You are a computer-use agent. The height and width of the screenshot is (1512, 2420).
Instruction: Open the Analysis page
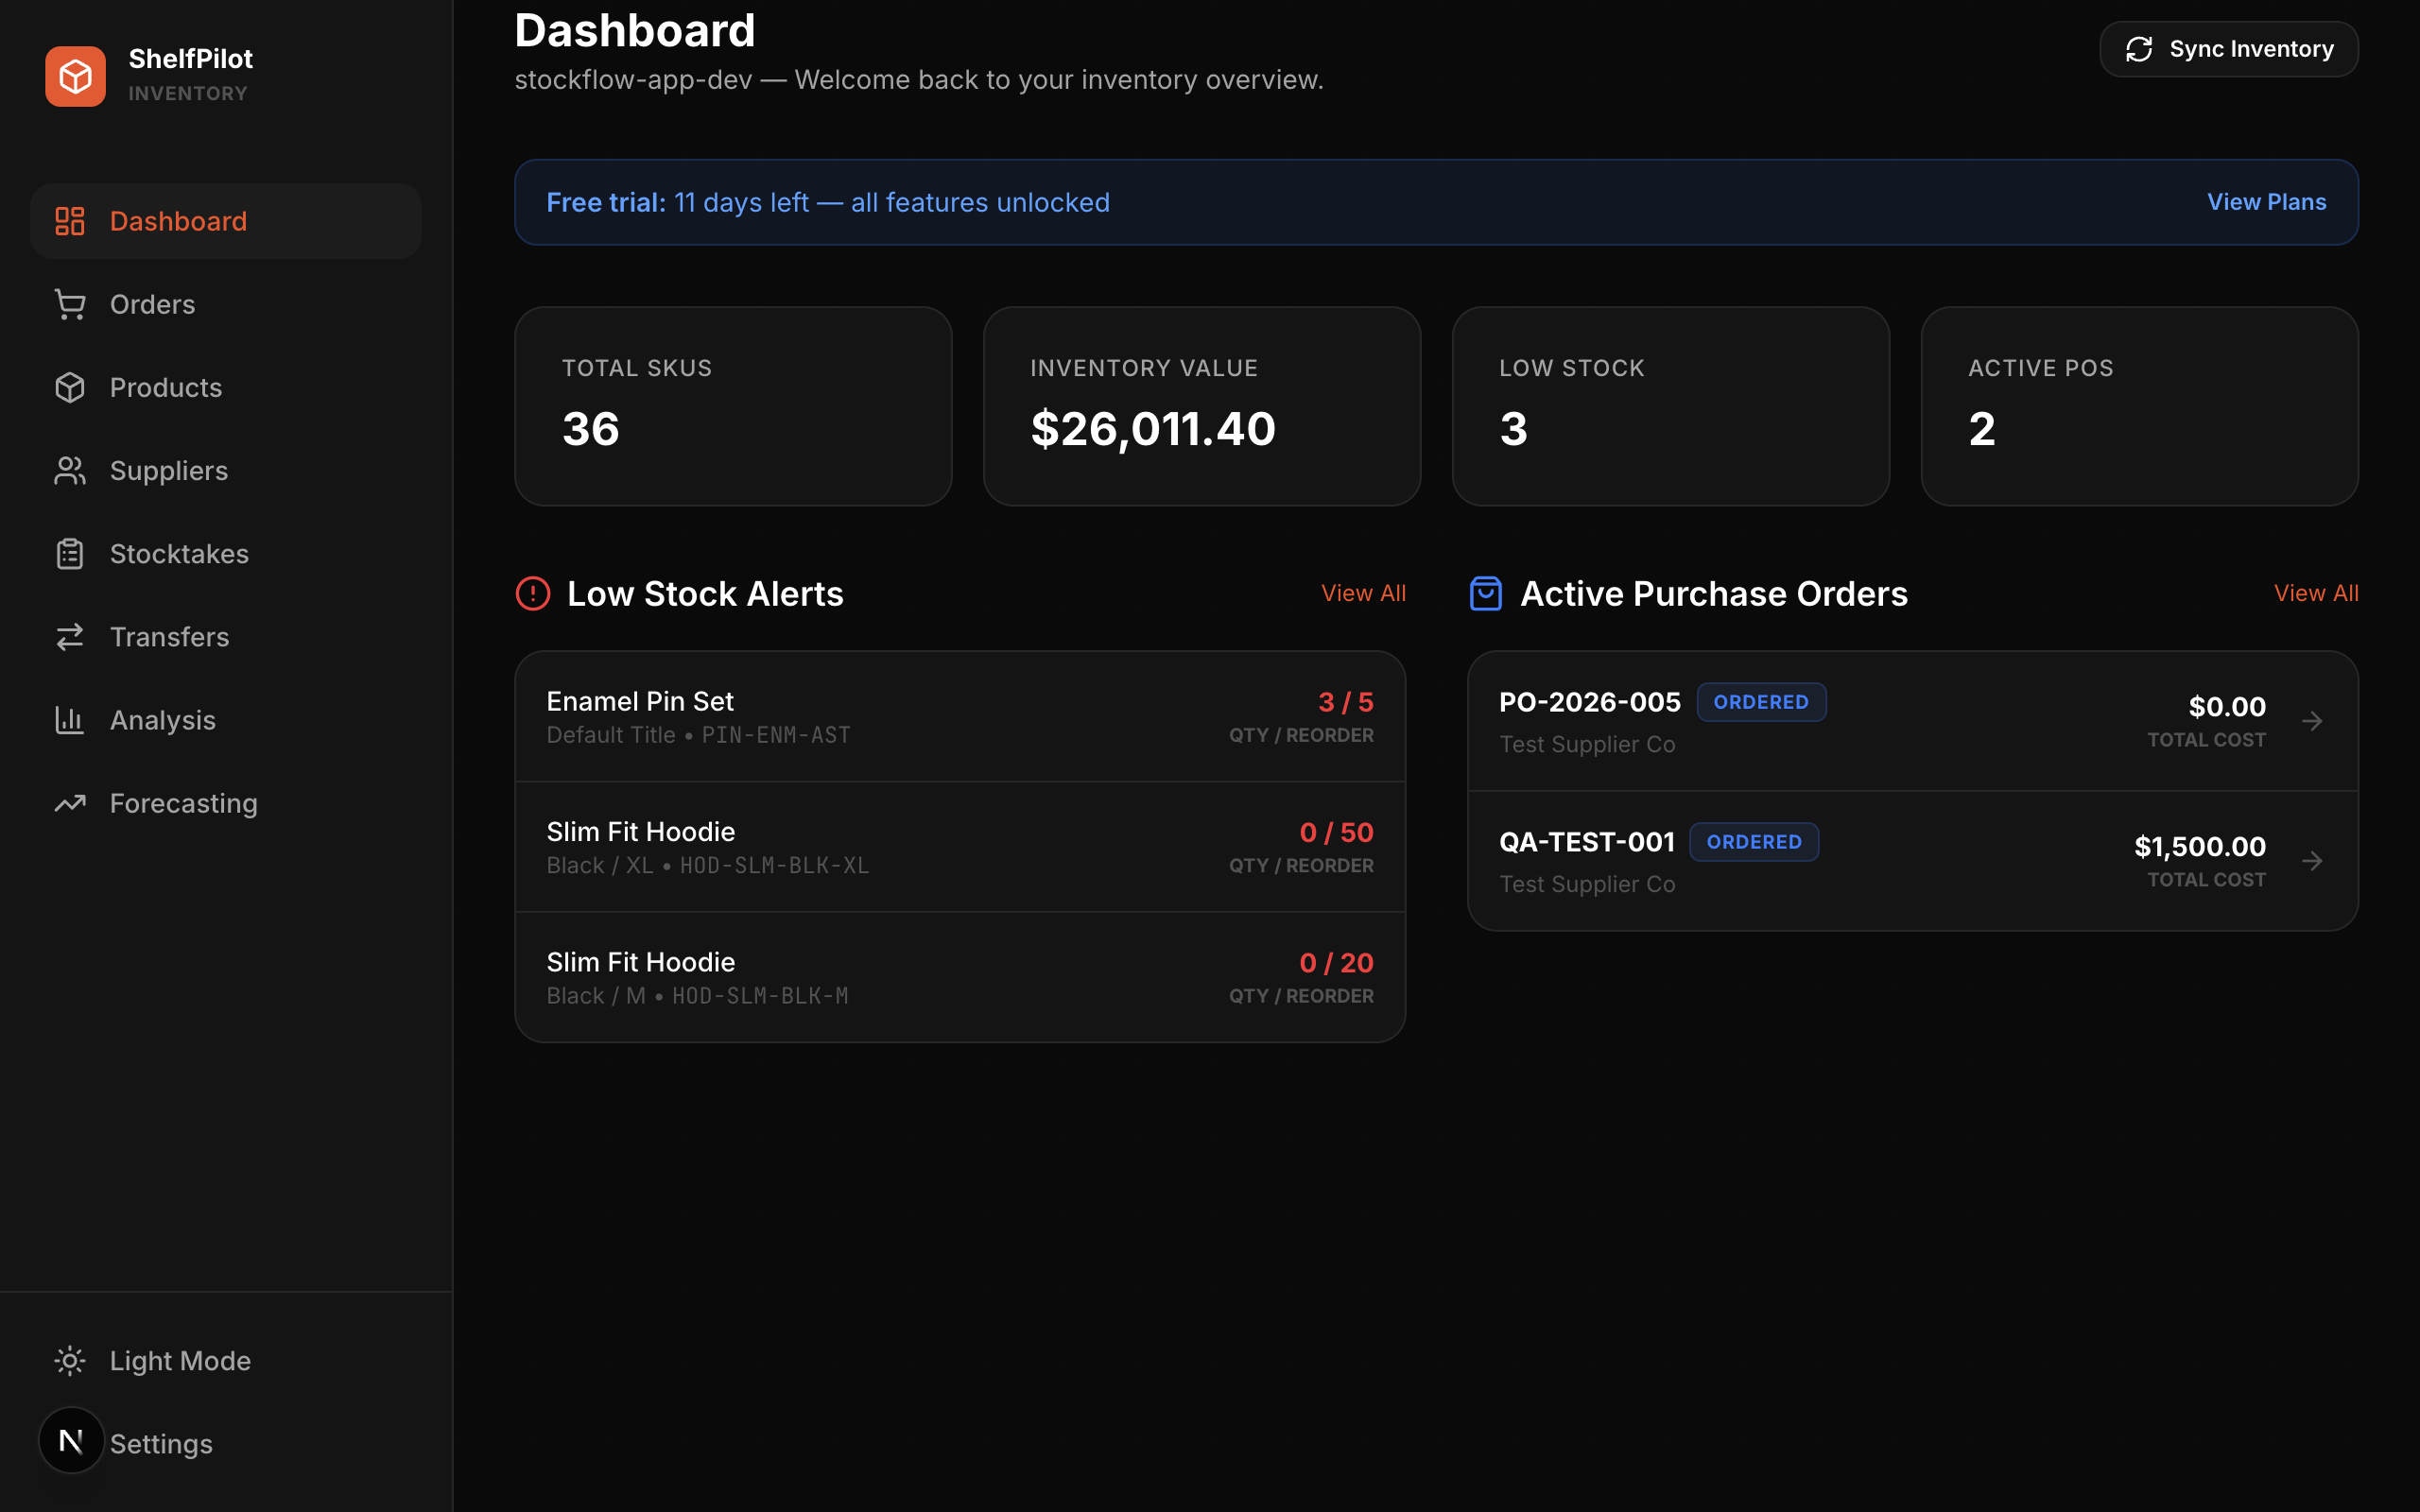pos(226,720)
